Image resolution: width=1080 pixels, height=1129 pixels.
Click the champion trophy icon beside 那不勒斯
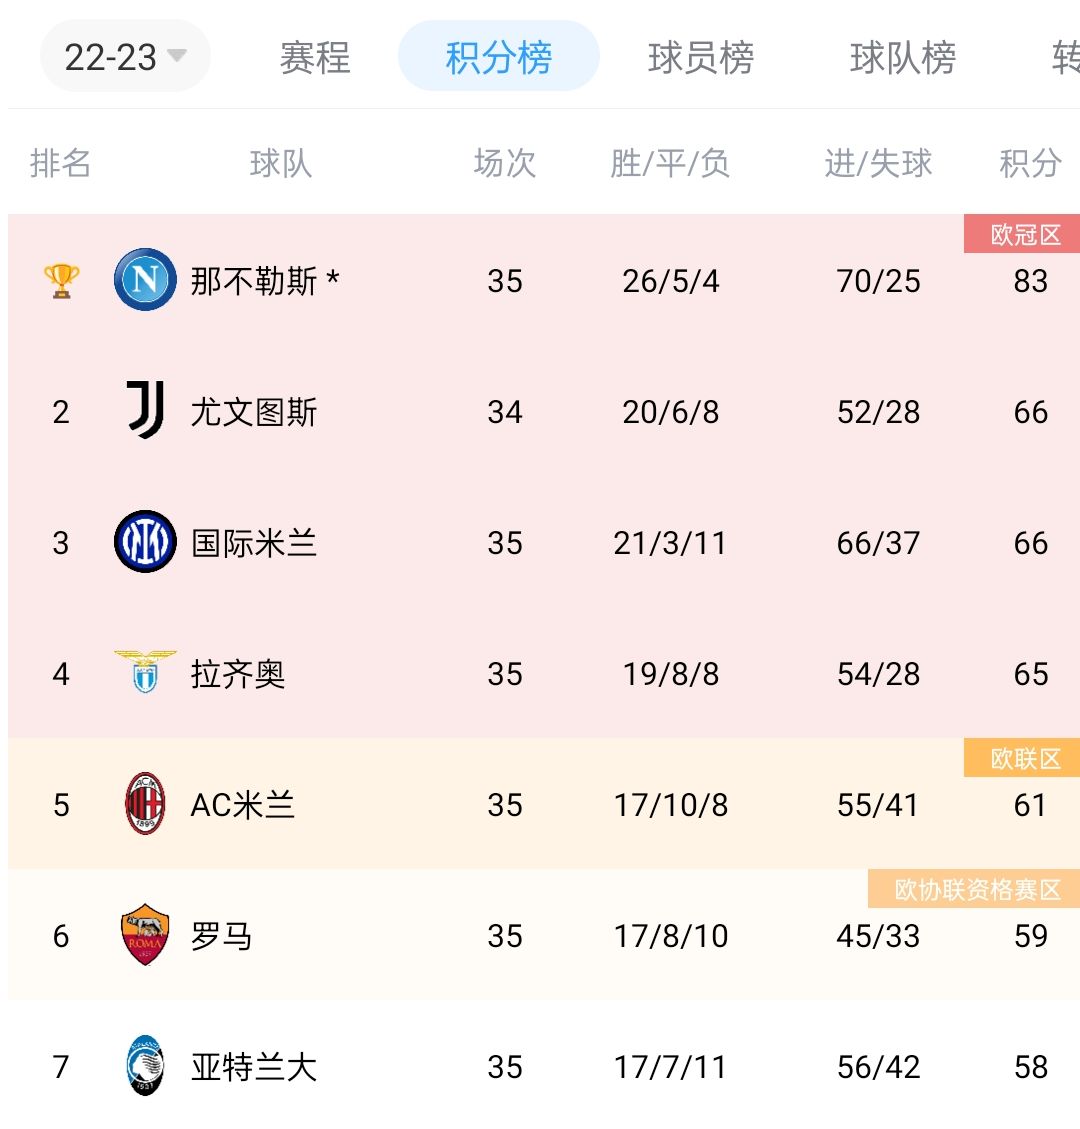tap(61, 281)
